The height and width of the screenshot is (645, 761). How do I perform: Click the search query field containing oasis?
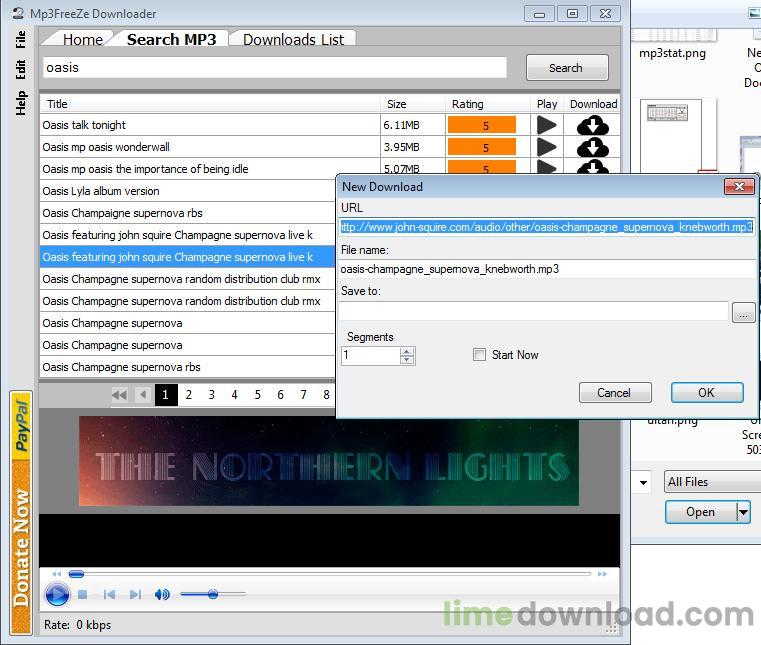coord(275,67)
